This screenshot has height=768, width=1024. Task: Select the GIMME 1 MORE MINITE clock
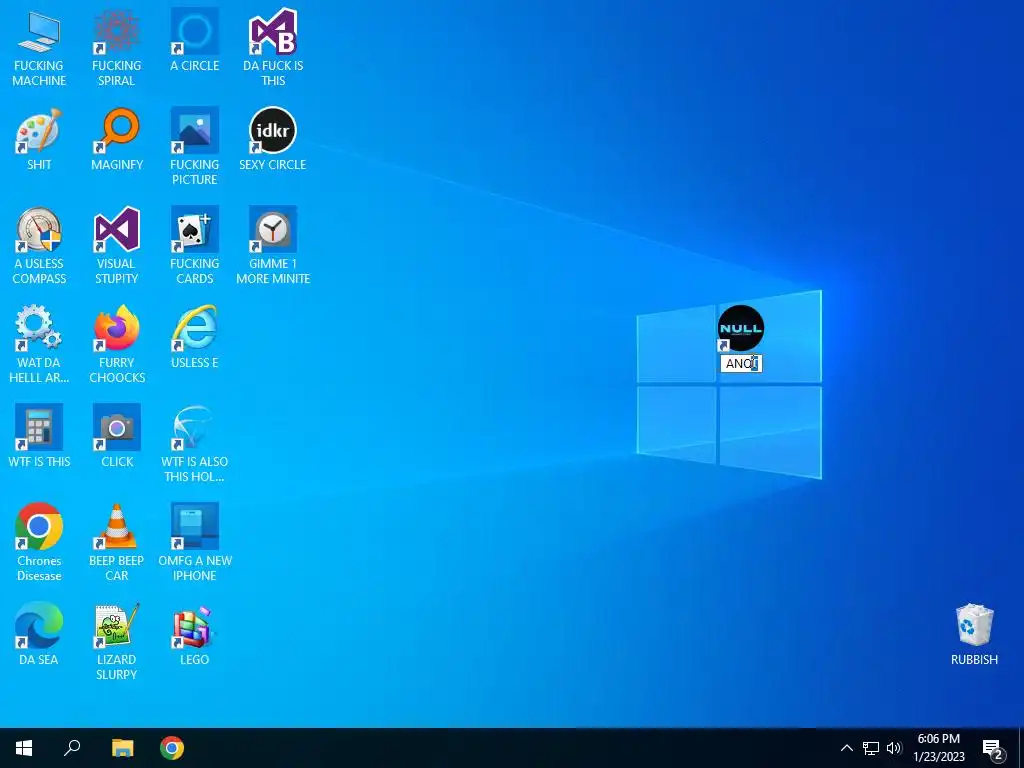point(273,230)
